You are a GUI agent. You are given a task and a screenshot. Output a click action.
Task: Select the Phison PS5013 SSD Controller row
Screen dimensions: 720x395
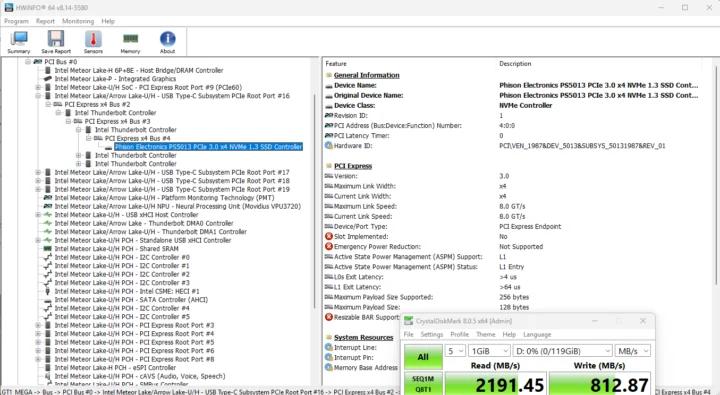208,147
